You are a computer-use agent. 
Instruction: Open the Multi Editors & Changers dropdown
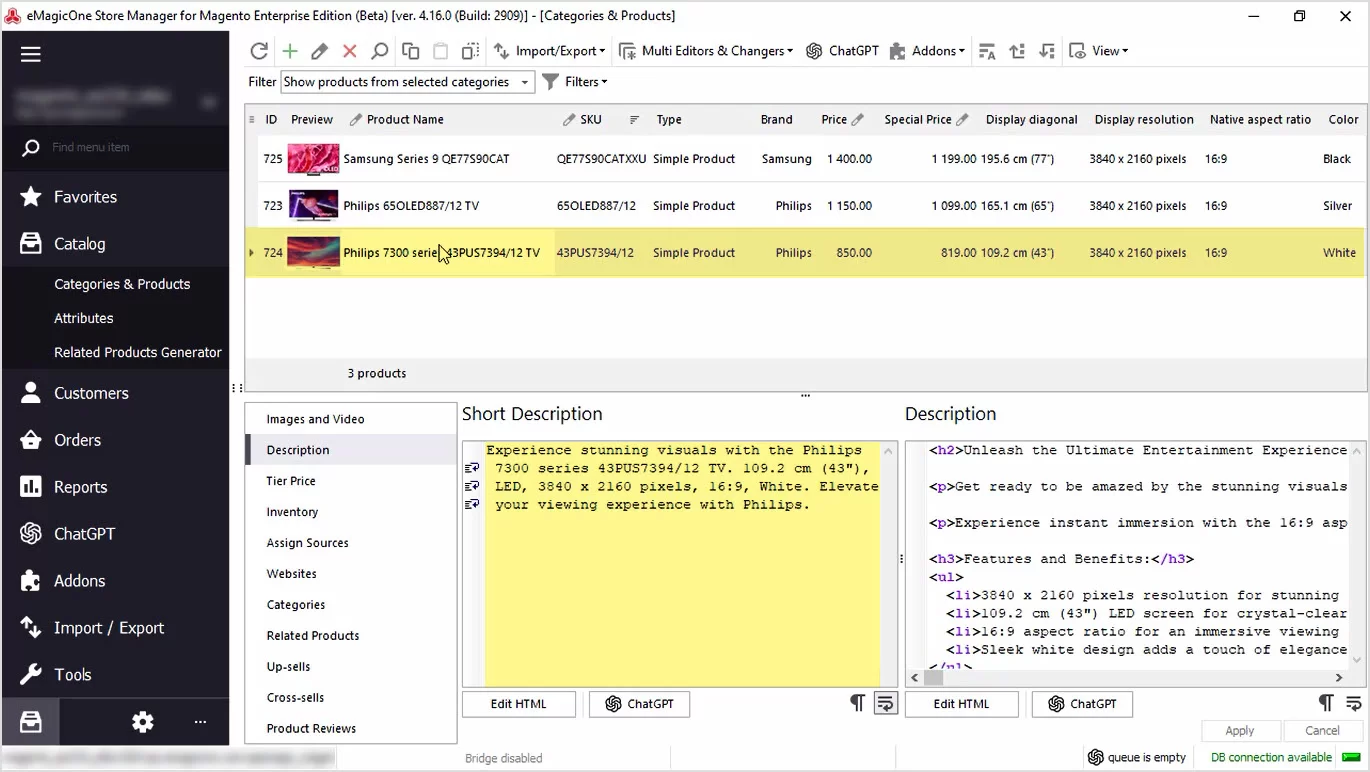pyautogui.click(x=706, y=51)
